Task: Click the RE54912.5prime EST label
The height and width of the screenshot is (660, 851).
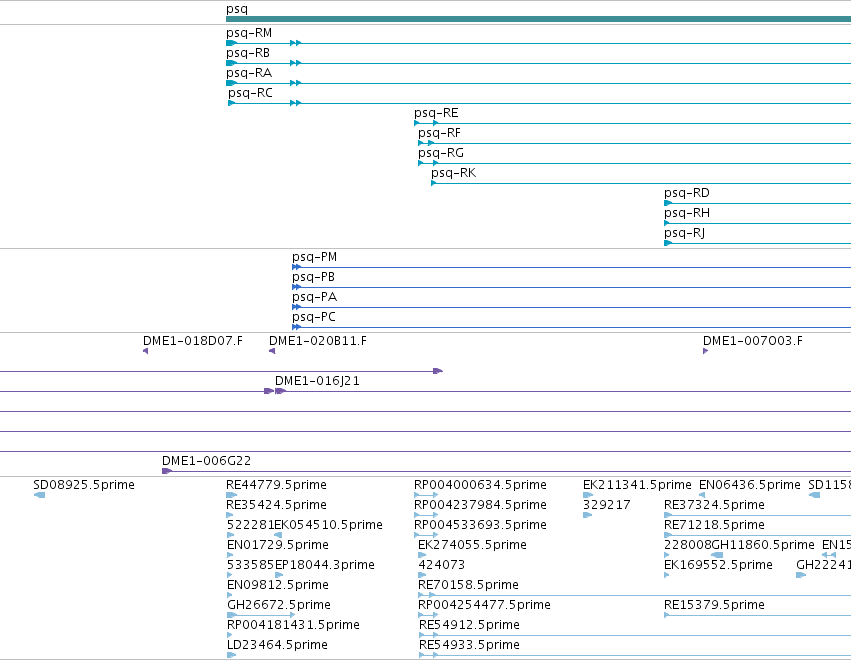Action: [469, 626]
